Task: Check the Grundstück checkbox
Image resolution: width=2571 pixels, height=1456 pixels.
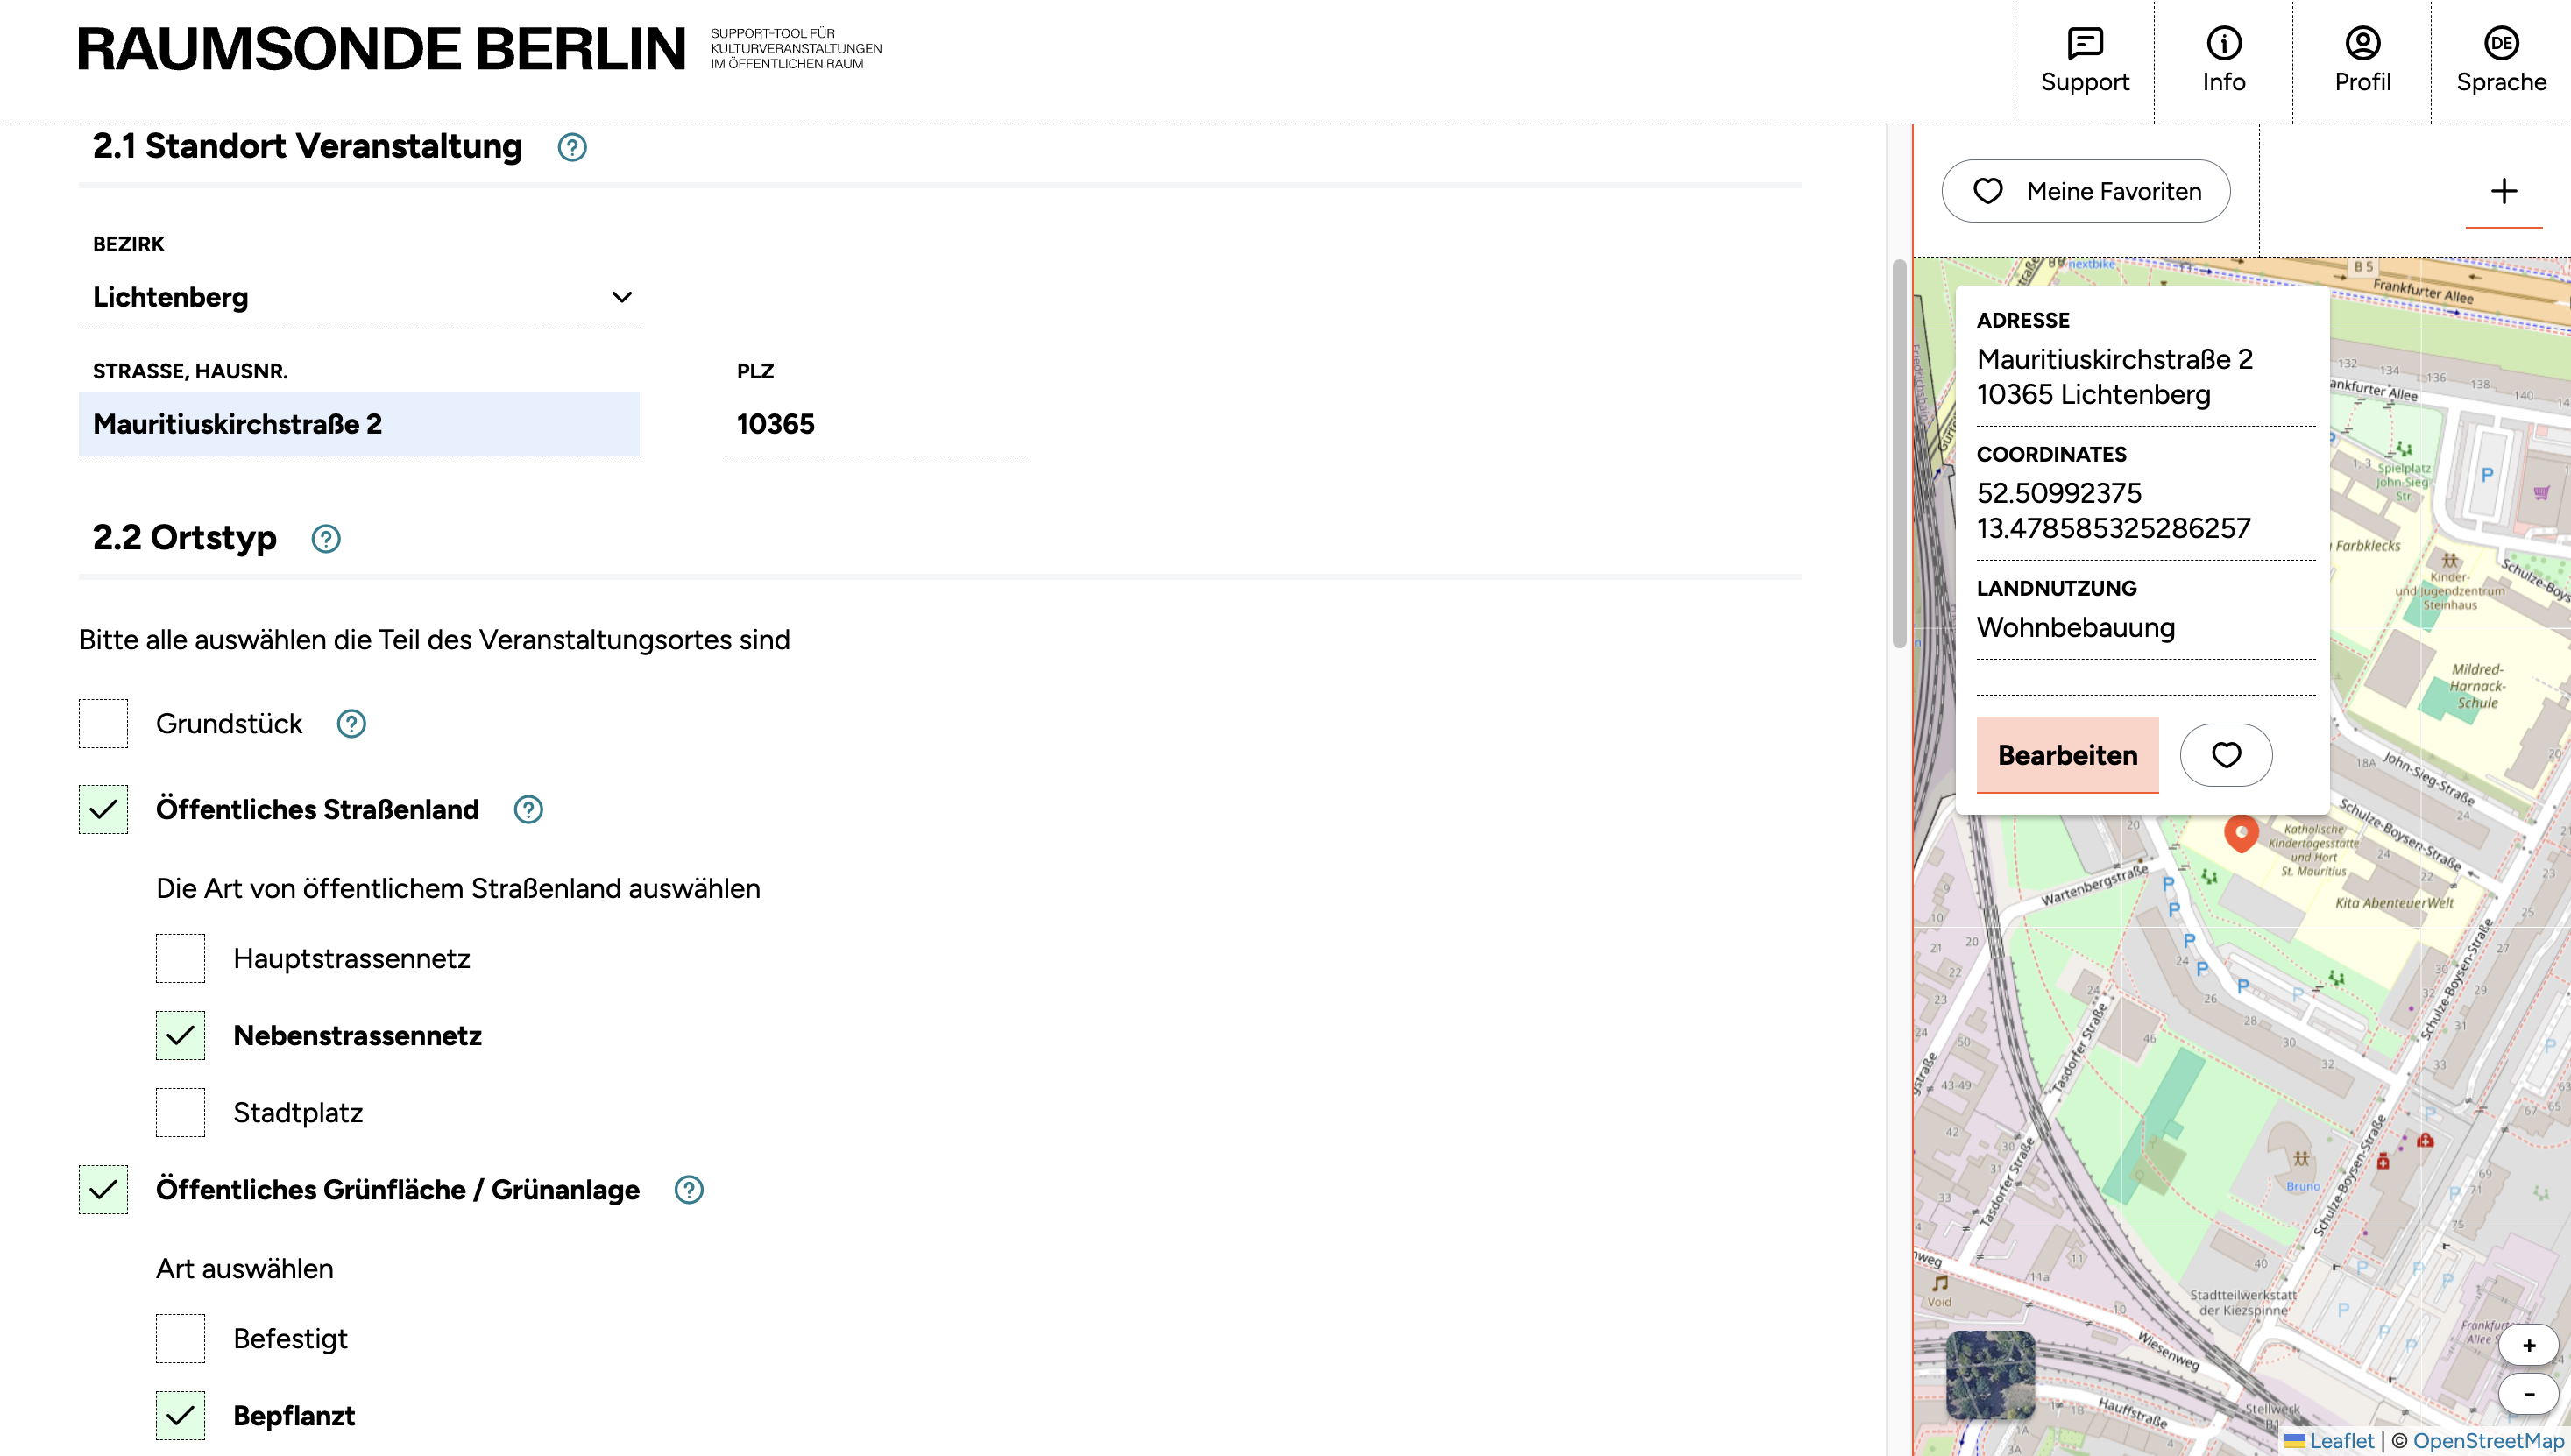Action: tap(104, 724)
